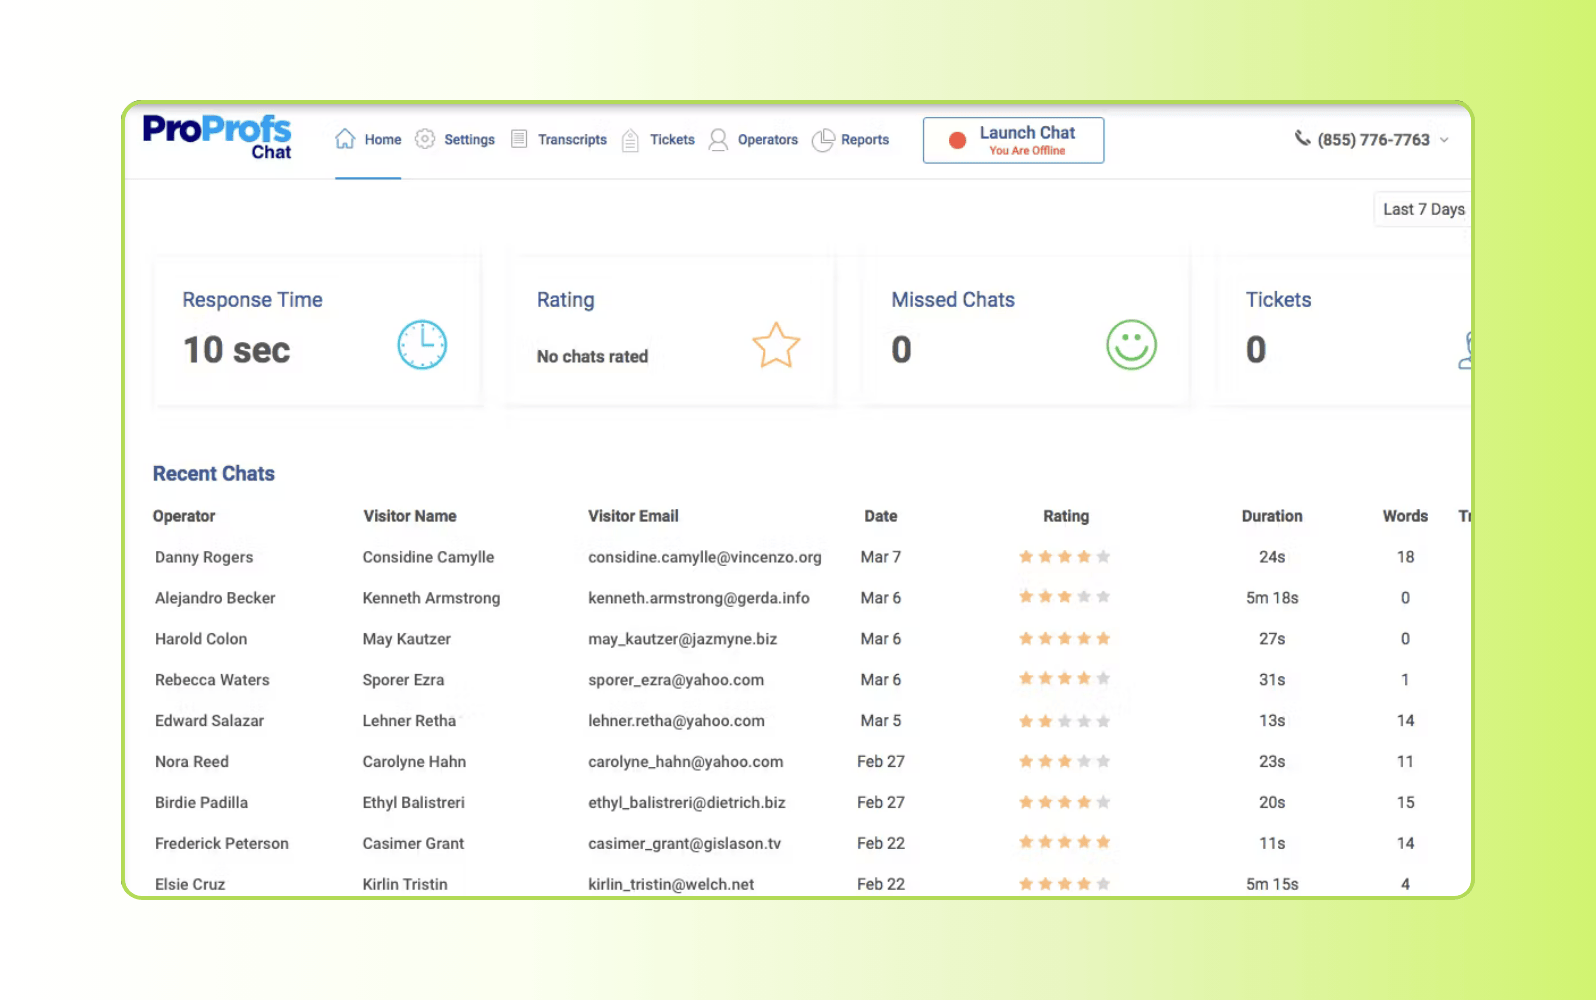This screenshot has width=1596, height=1000.
Task: Sort by the Rating column header
Action: point(1066,516)
